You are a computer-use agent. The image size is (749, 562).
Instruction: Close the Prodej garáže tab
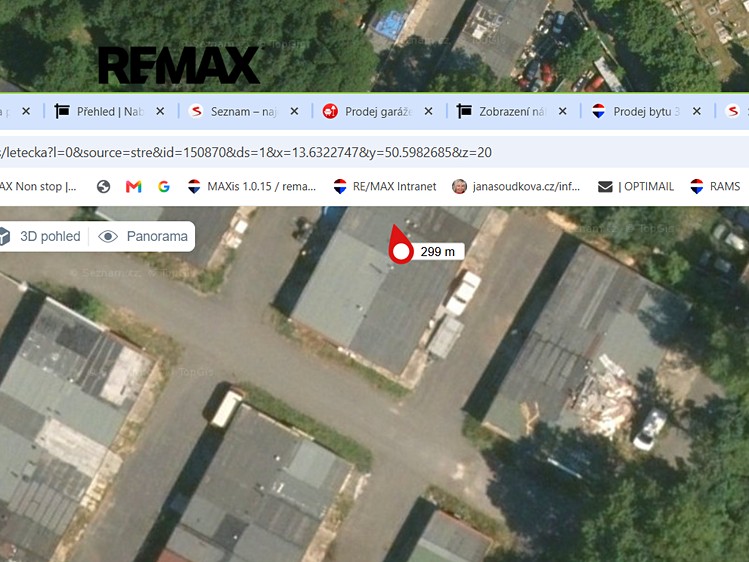tap(428, 111)
